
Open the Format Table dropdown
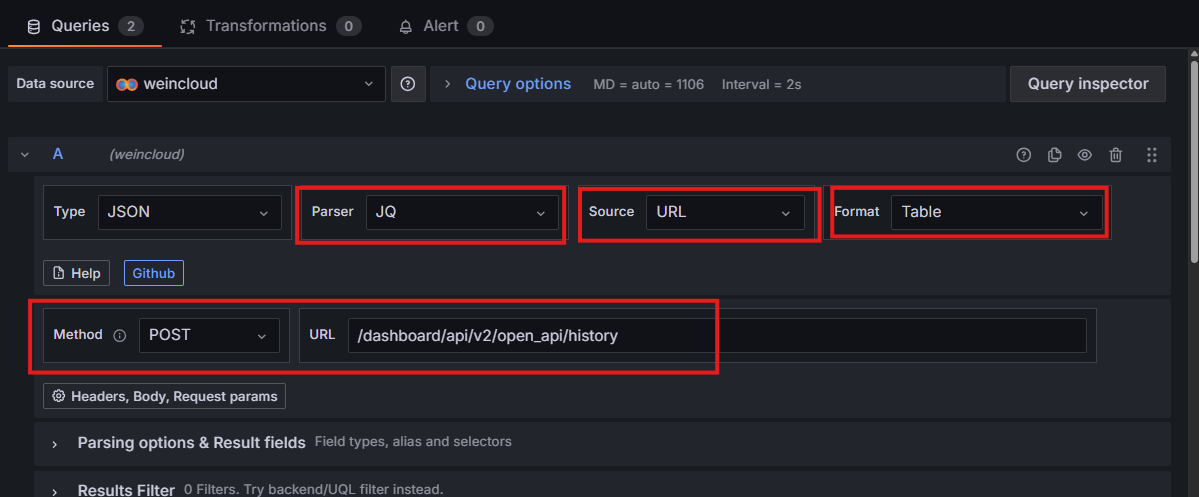995,212
